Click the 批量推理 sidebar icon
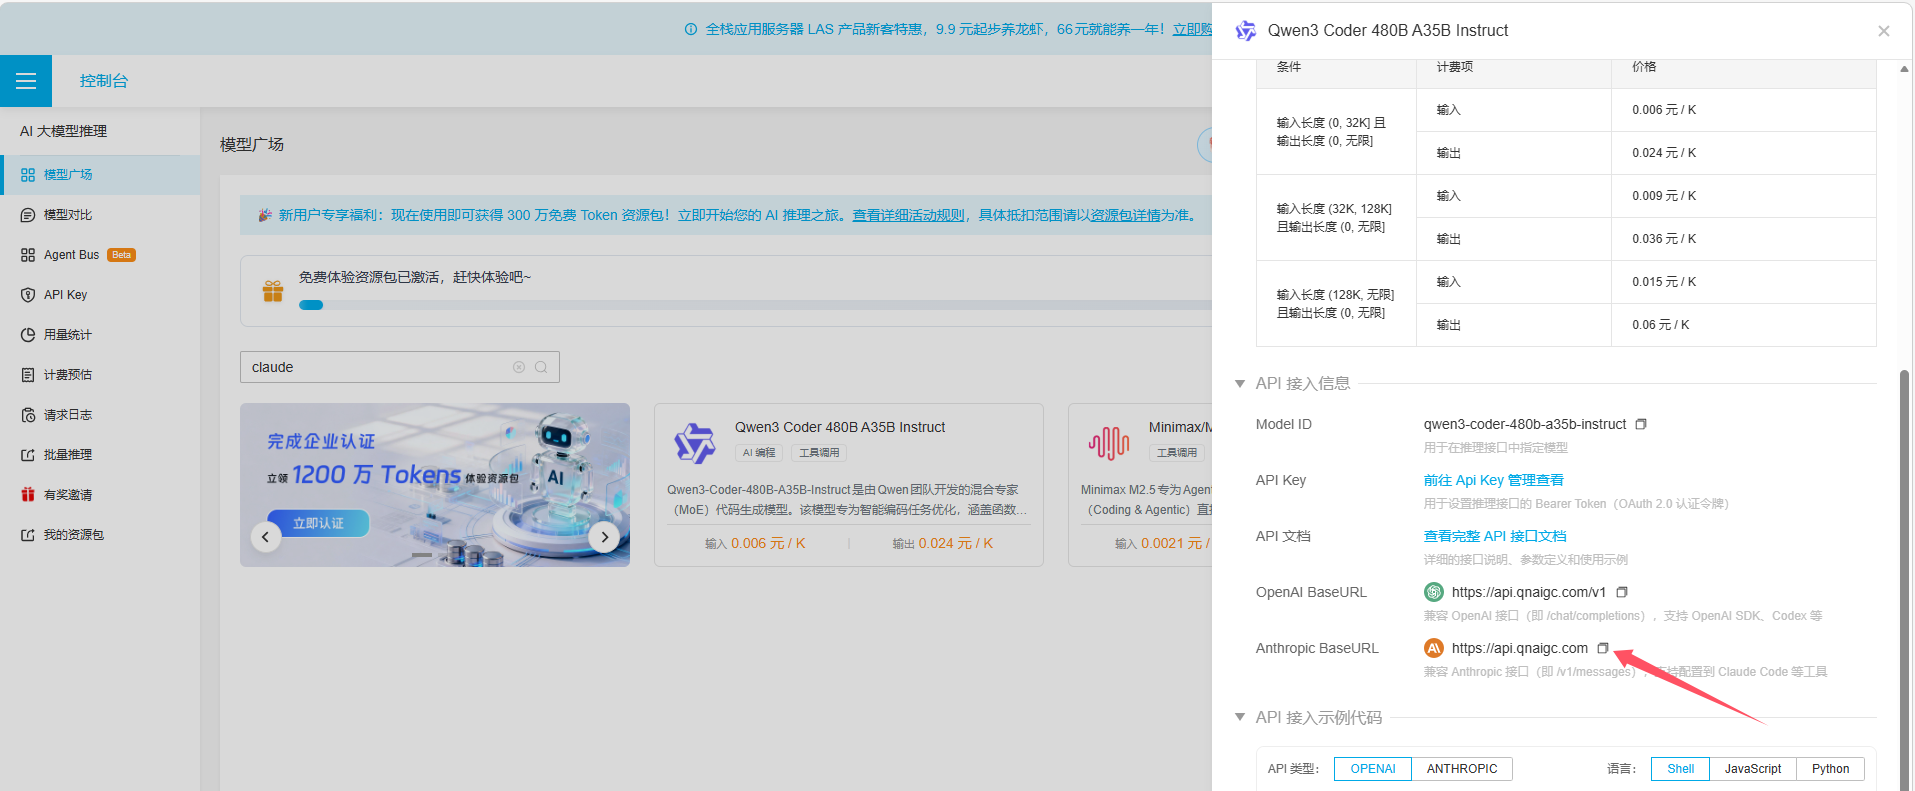The image size is (1915, 791). (x=28, y=455)
